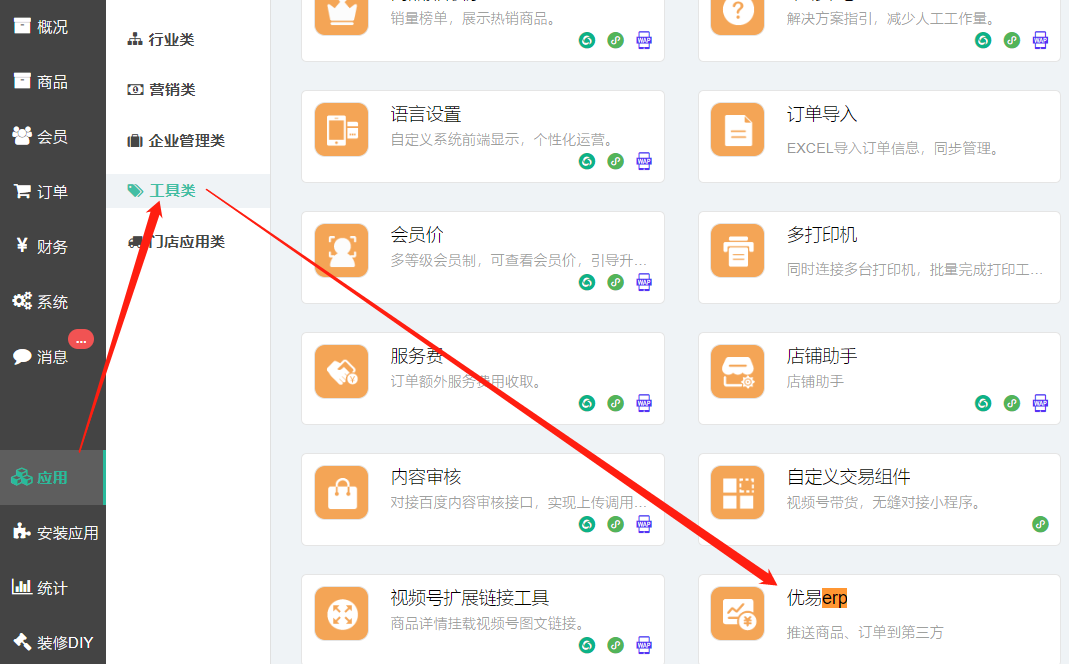Select the 营销类 category
The height and width of the screenshot is (664, 1069).
(162, 89)
